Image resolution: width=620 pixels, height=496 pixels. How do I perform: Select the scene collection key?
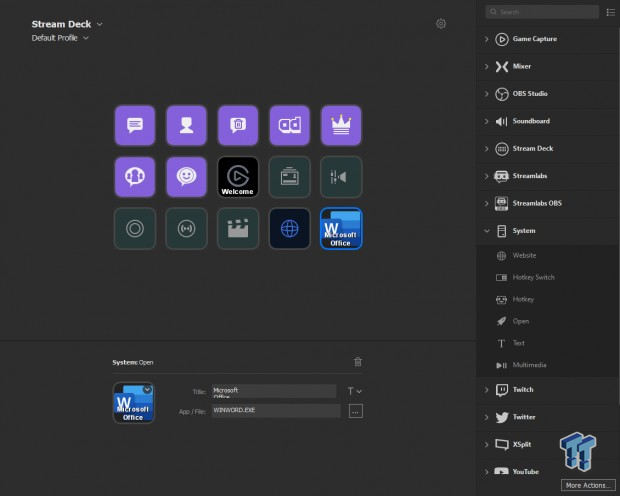(x=289, y=177)
